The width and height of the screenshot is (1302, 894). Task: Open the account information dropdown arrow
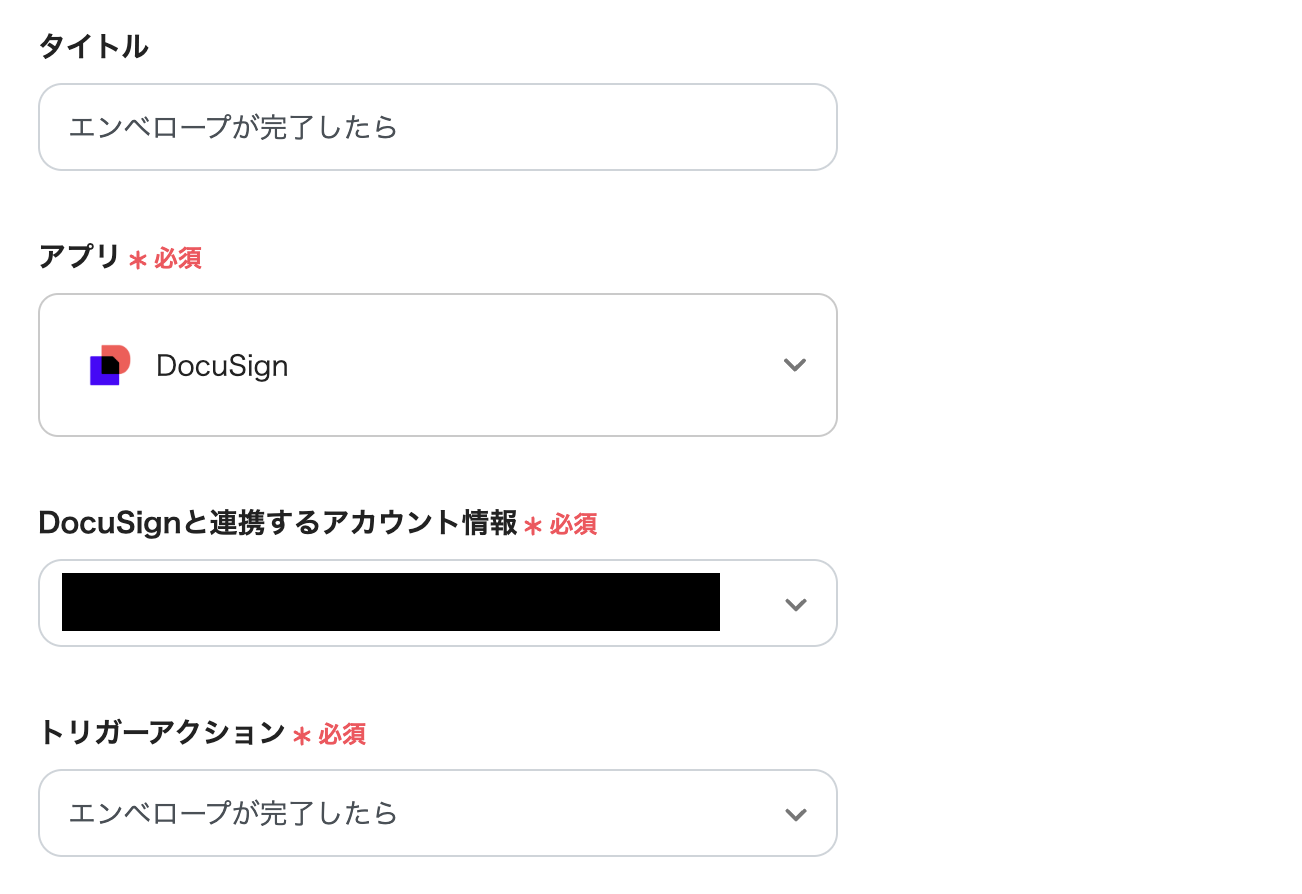coord(795,604)
